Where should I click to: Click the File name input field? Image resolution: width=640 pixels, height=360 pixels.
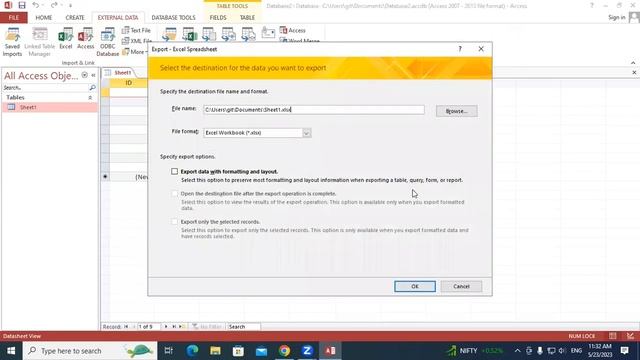point(314,110)
